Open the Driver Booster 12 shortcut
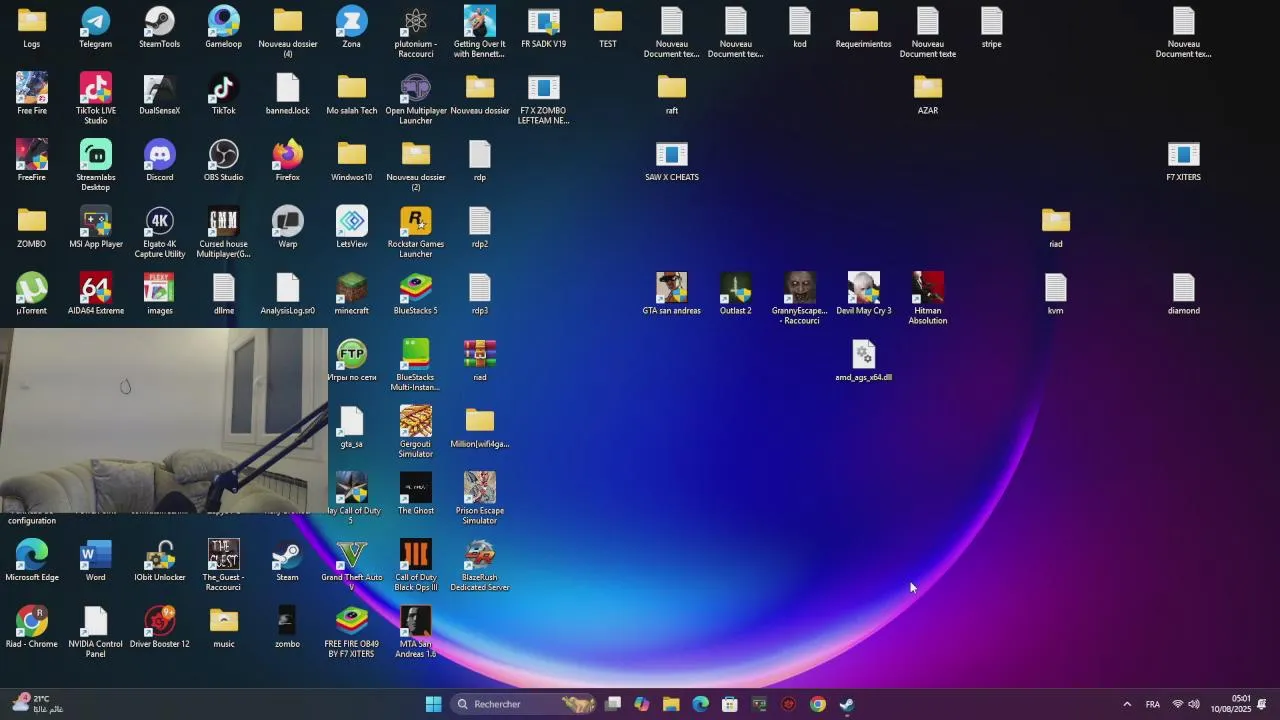This screenshot has height=720, width=1280. 160,628
